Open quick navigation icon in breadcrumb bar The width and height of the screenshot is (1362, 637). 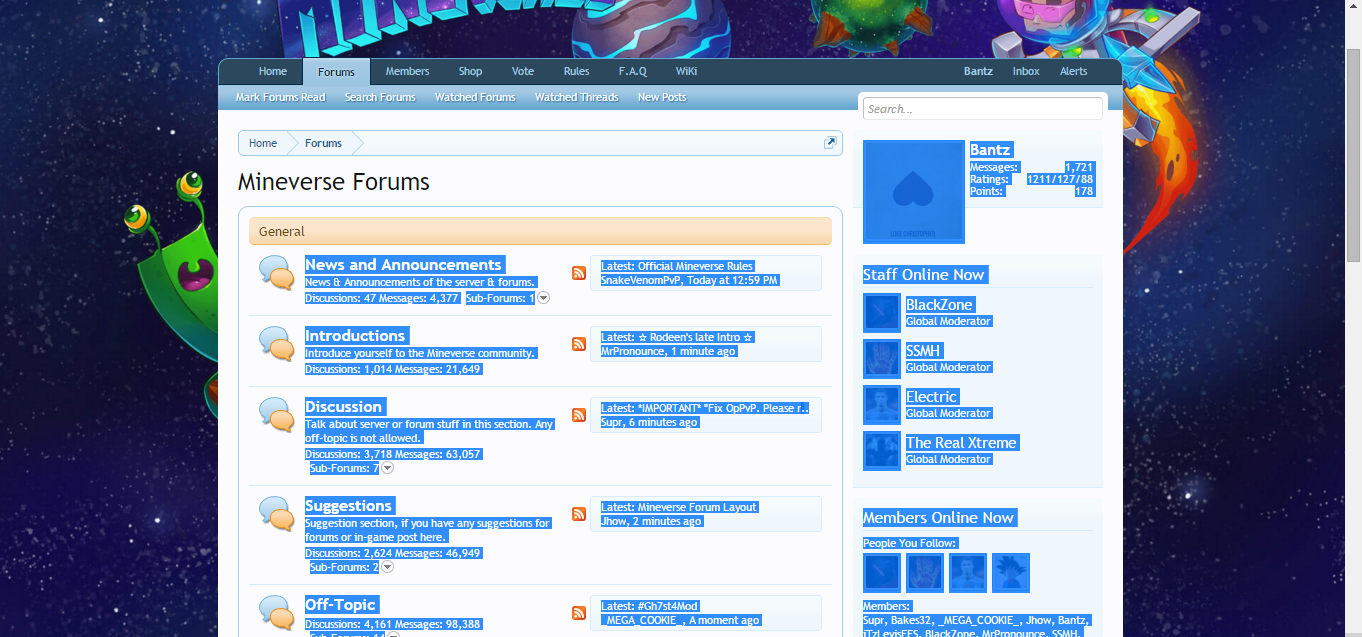(830, 143)
